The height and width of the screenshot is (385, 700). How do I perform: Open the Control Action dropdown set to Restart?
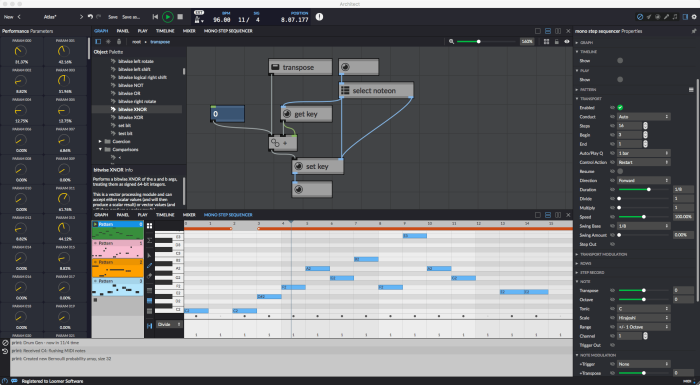click(x=643, y=162)
